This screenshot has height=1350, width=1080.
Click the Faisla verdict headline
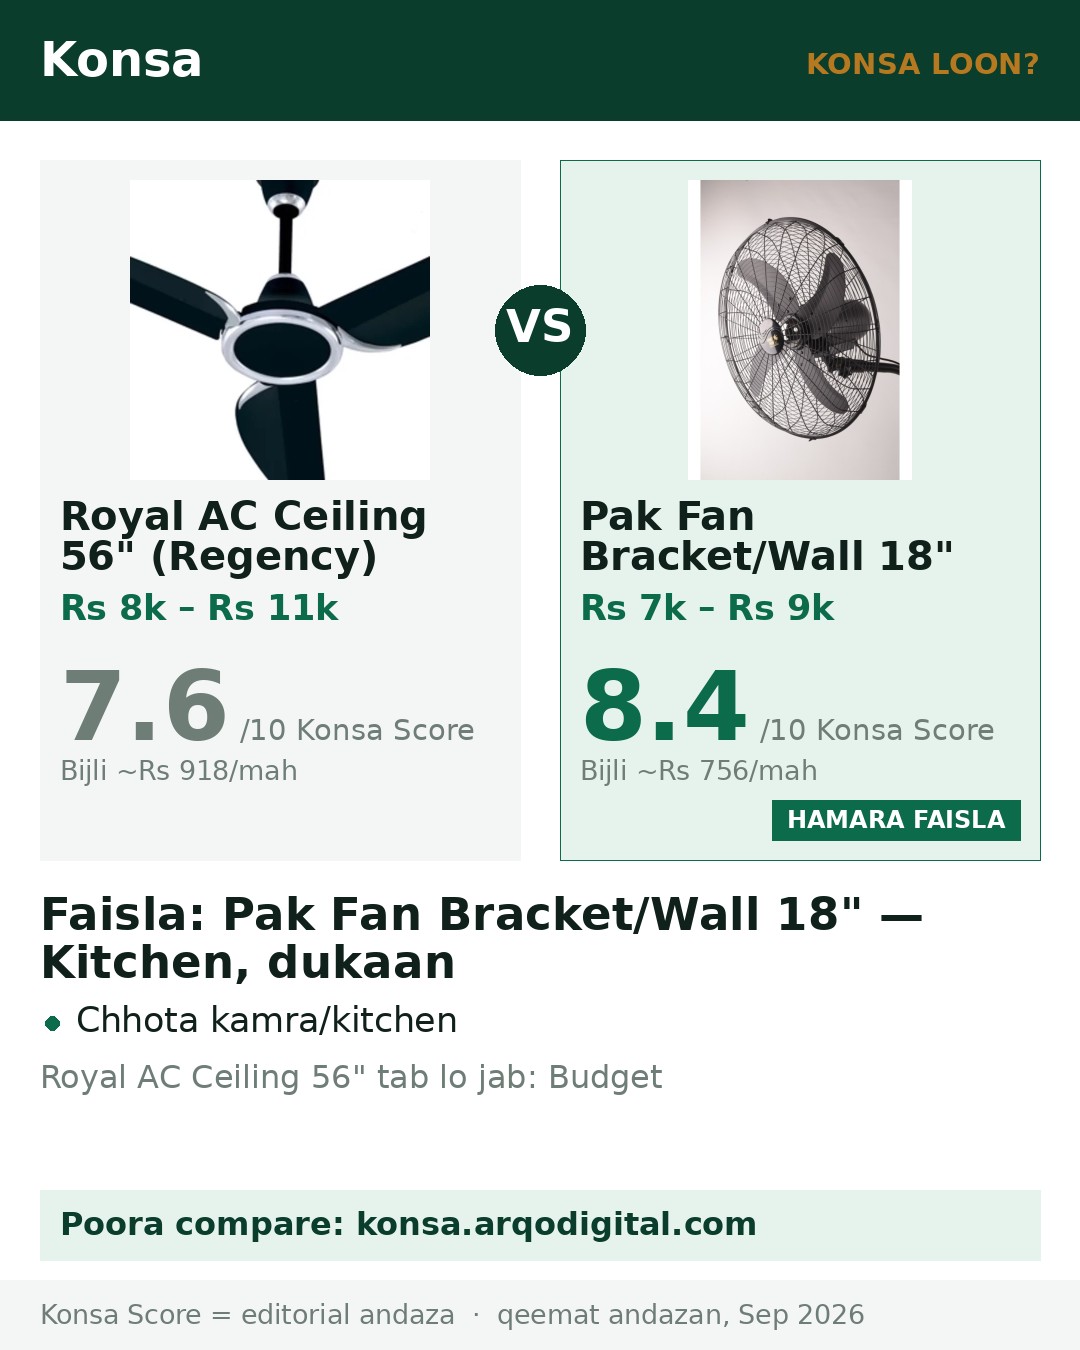pos(481,938)
